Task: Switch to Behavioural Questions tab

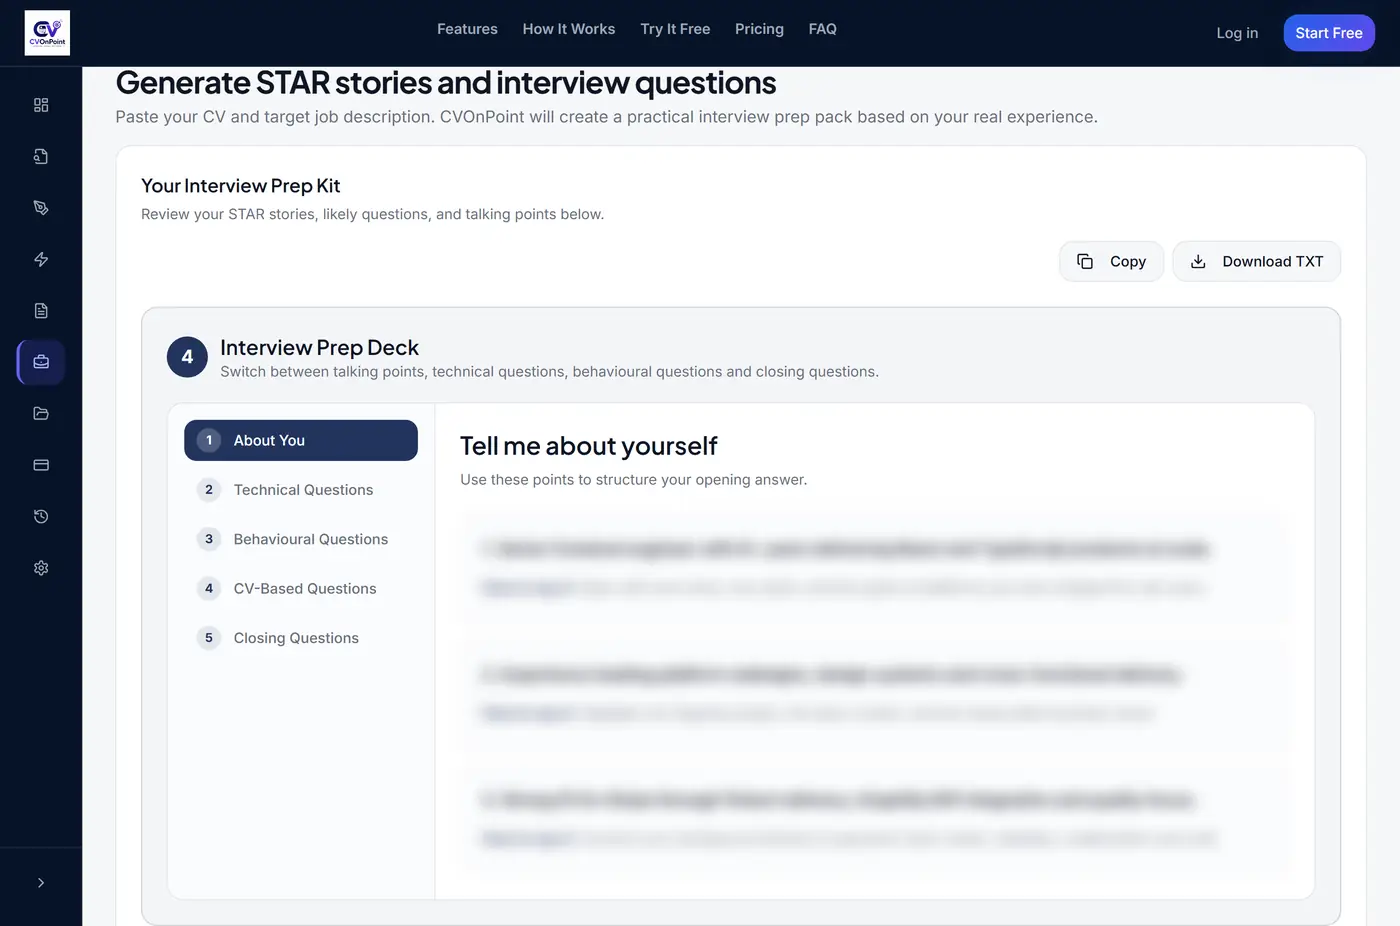Action: pyautogui.click(x=301, y=539)
